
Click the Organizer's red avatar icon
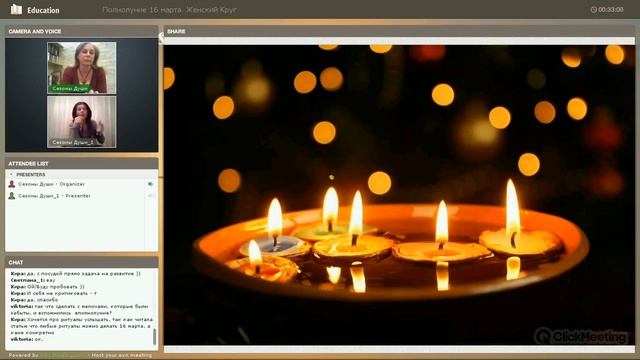(x=12, y=184)
